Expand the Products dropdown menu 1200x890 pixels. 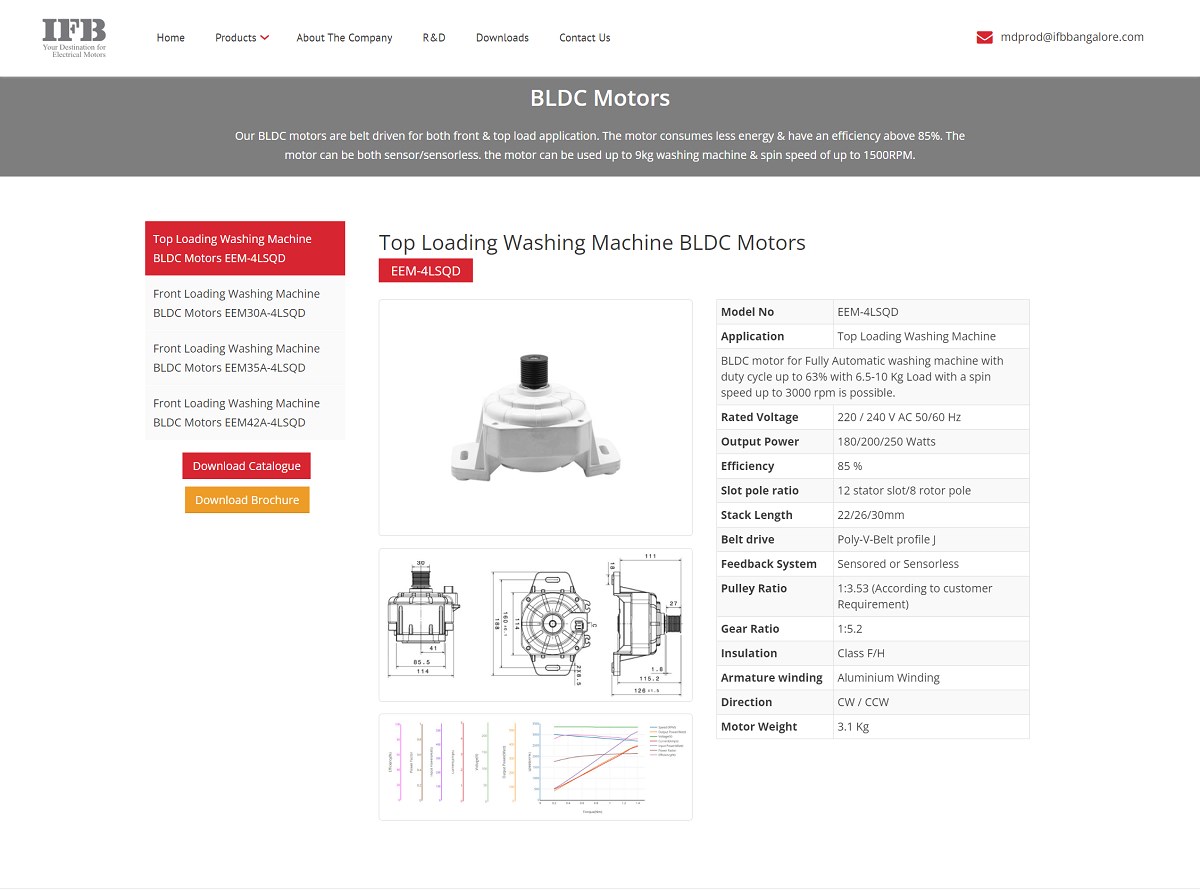coord(241,37)
